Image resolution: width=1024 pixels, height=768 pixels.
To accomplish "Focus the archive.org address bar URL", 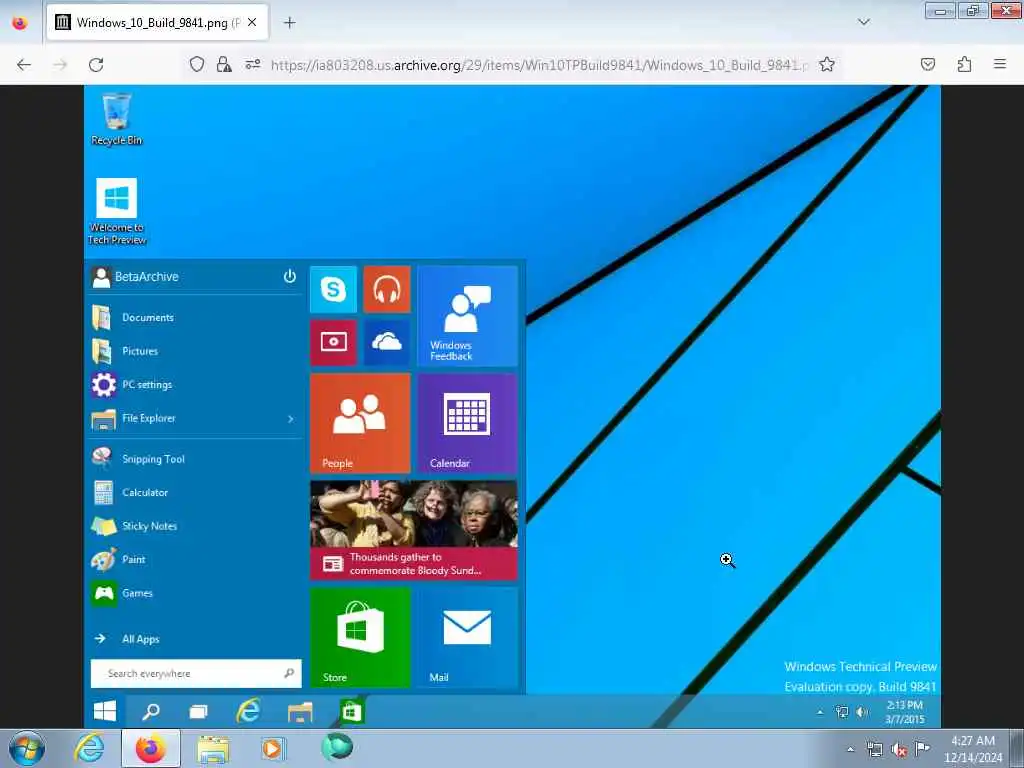I will 539,65.
